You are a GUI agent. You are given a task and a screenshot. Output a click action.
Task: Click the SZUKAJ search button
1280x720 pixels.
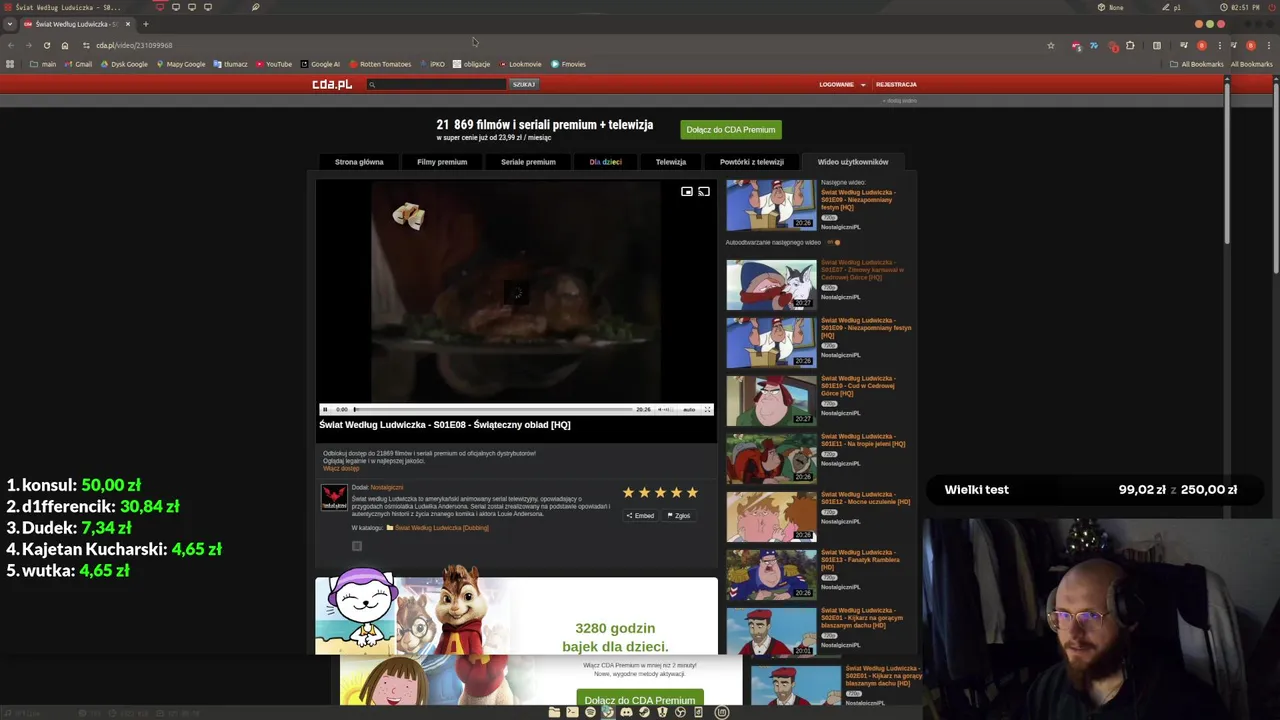pos(524,84)
